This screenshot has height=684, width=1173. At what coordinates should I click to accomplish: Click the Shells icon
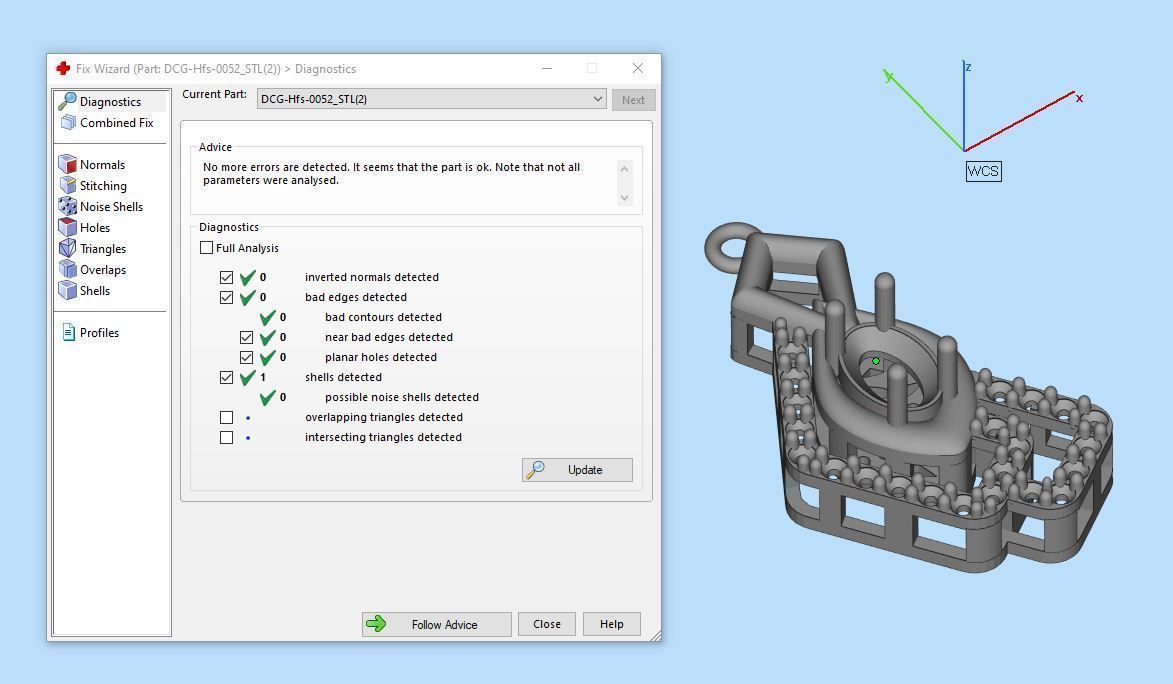(67, 290)
